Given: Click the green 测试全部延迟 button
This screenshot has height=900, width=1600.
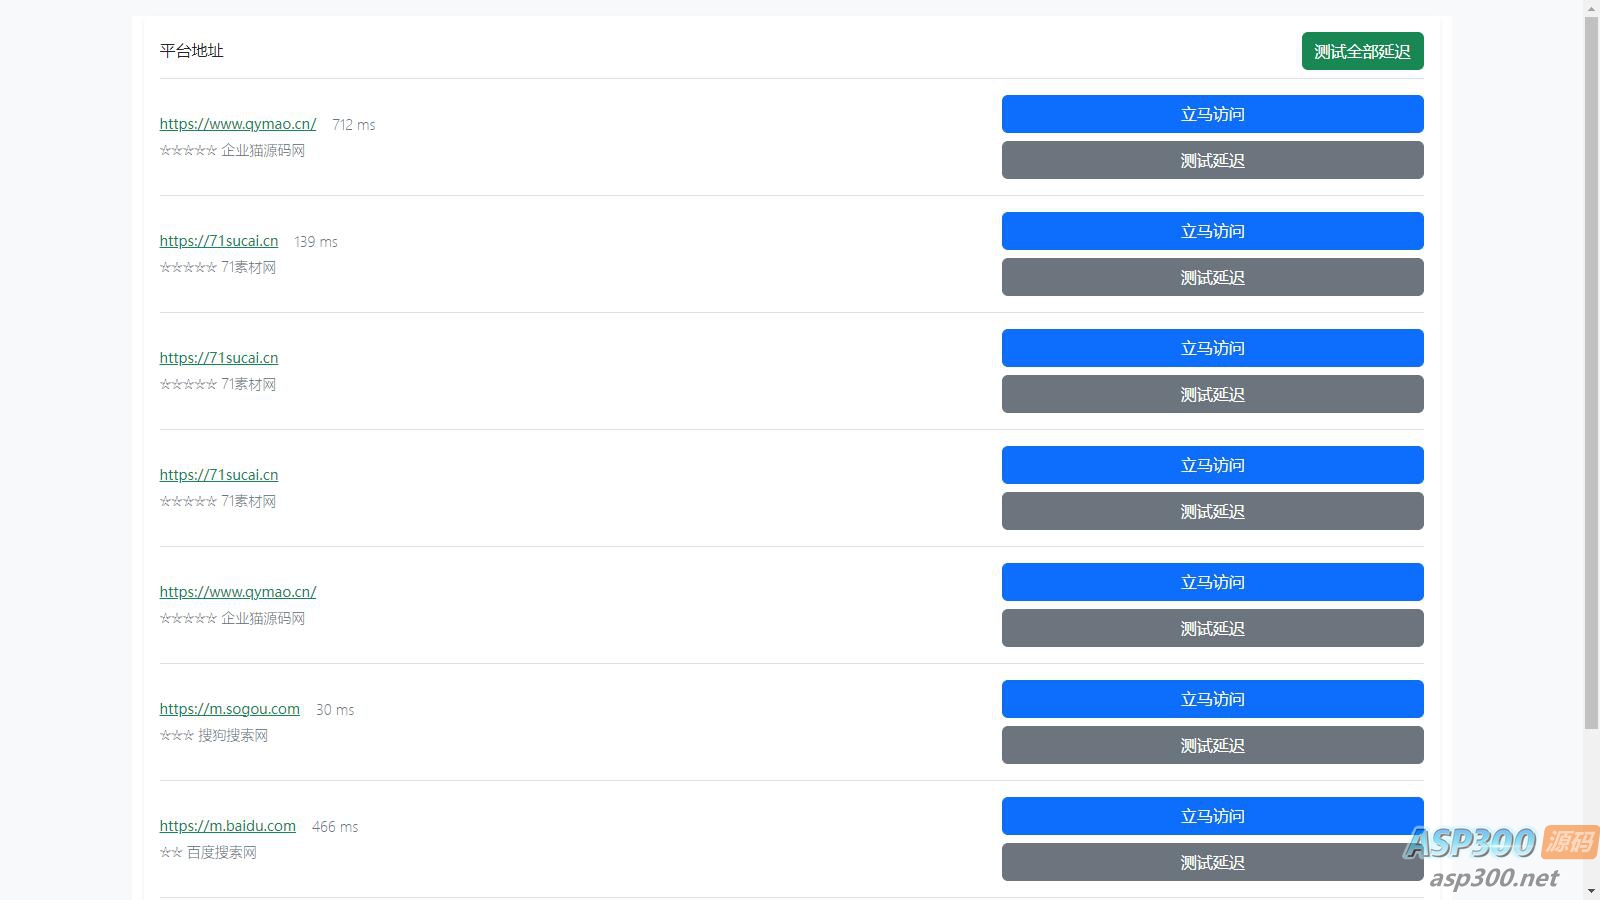Looking at the screenshot, I should click(1362, 52).
